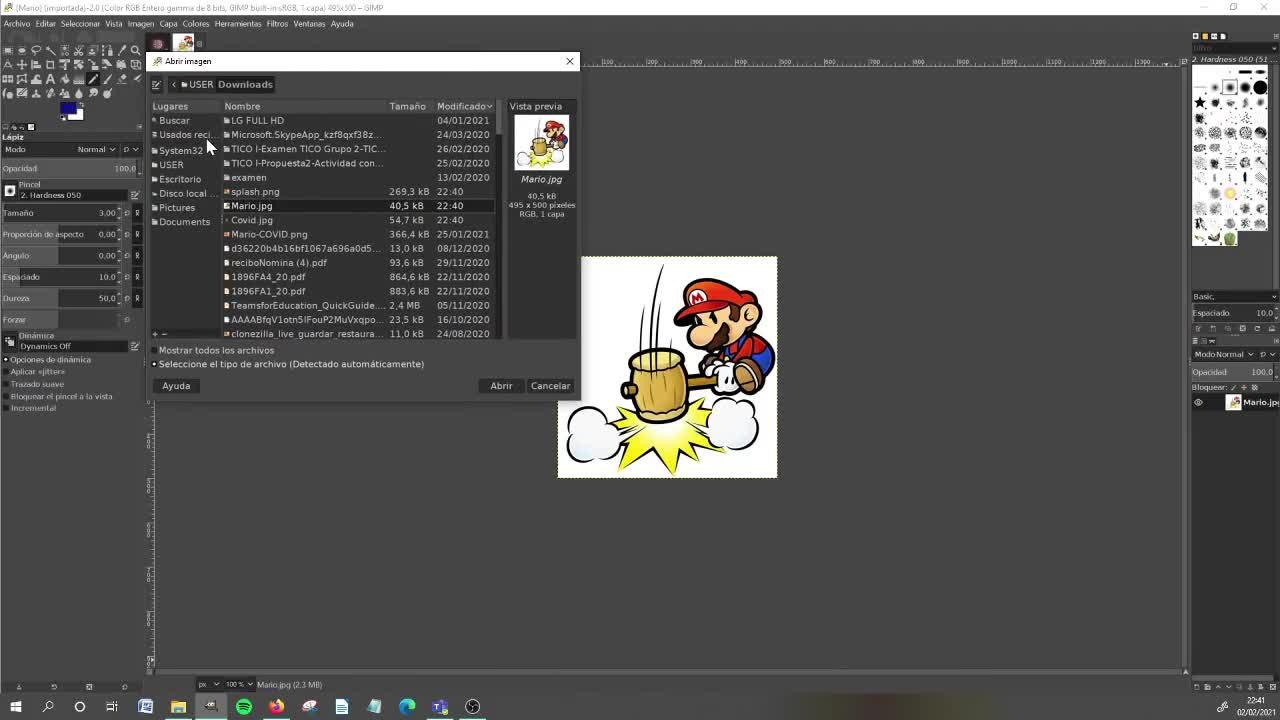Toggle visibility eye of Mario.jpg layer
1280x720 pixels.
tap(1198, 403)
